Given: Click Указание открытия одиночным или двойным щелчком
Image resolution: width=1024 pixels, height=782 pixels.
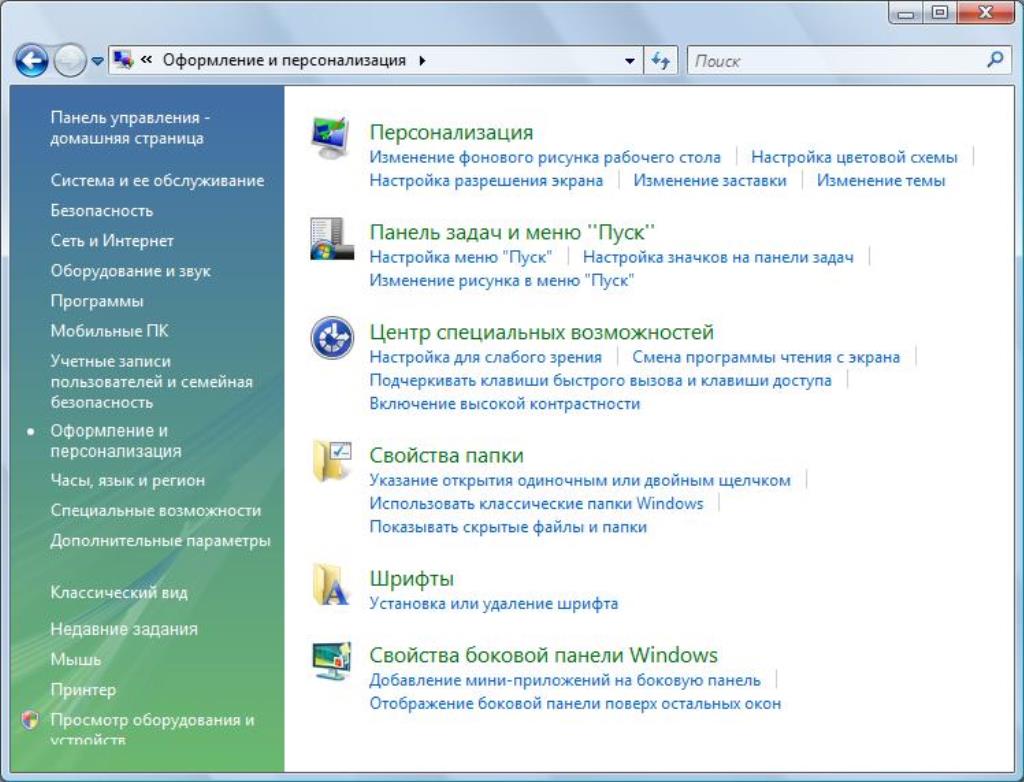Looking at the screenshot, I should pos(580,480).
